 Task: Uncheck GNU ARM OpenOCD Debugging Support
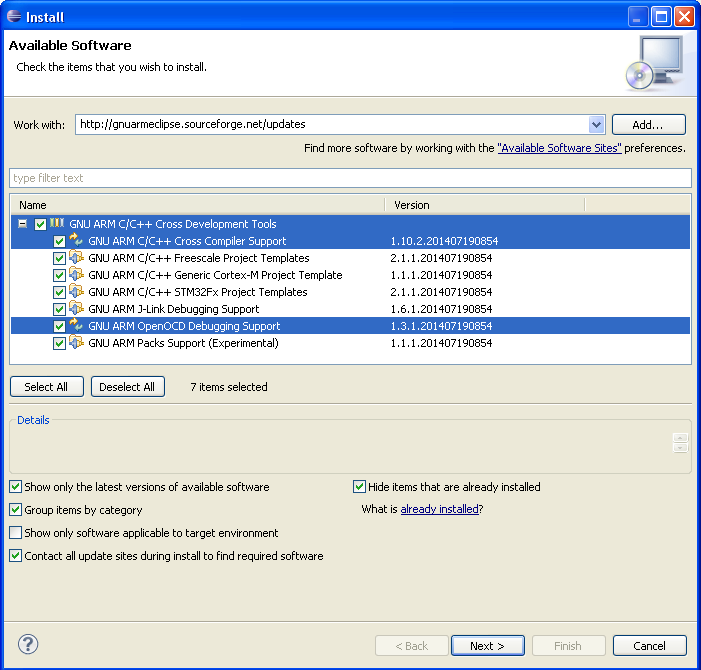pos(59,326)
